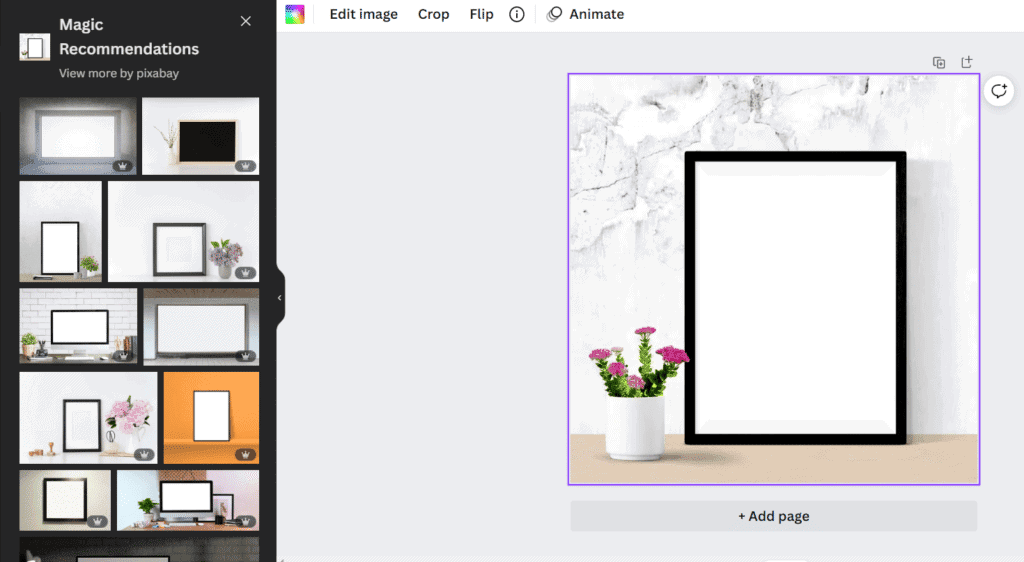Choose the frame with pink peonies thumbnail
1024x562 pixels.
(x=88, y=418)
